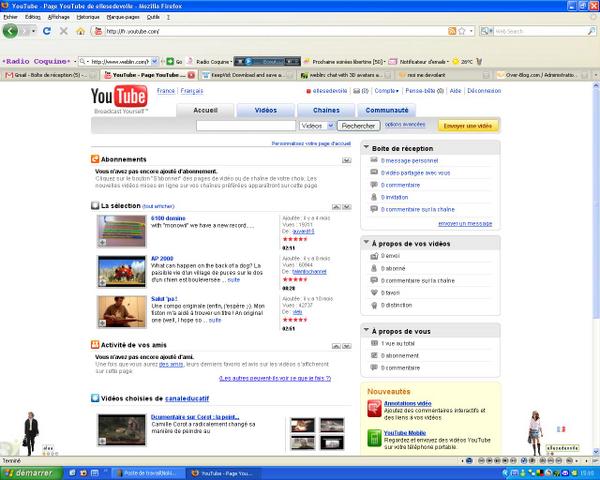Close the YouTube browser tab

pos(191,75)
